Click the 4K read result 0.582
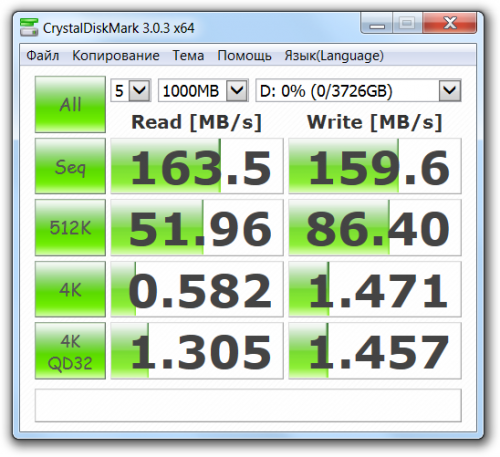The width and height of the screenshot is (500, 457). [197, 289]
